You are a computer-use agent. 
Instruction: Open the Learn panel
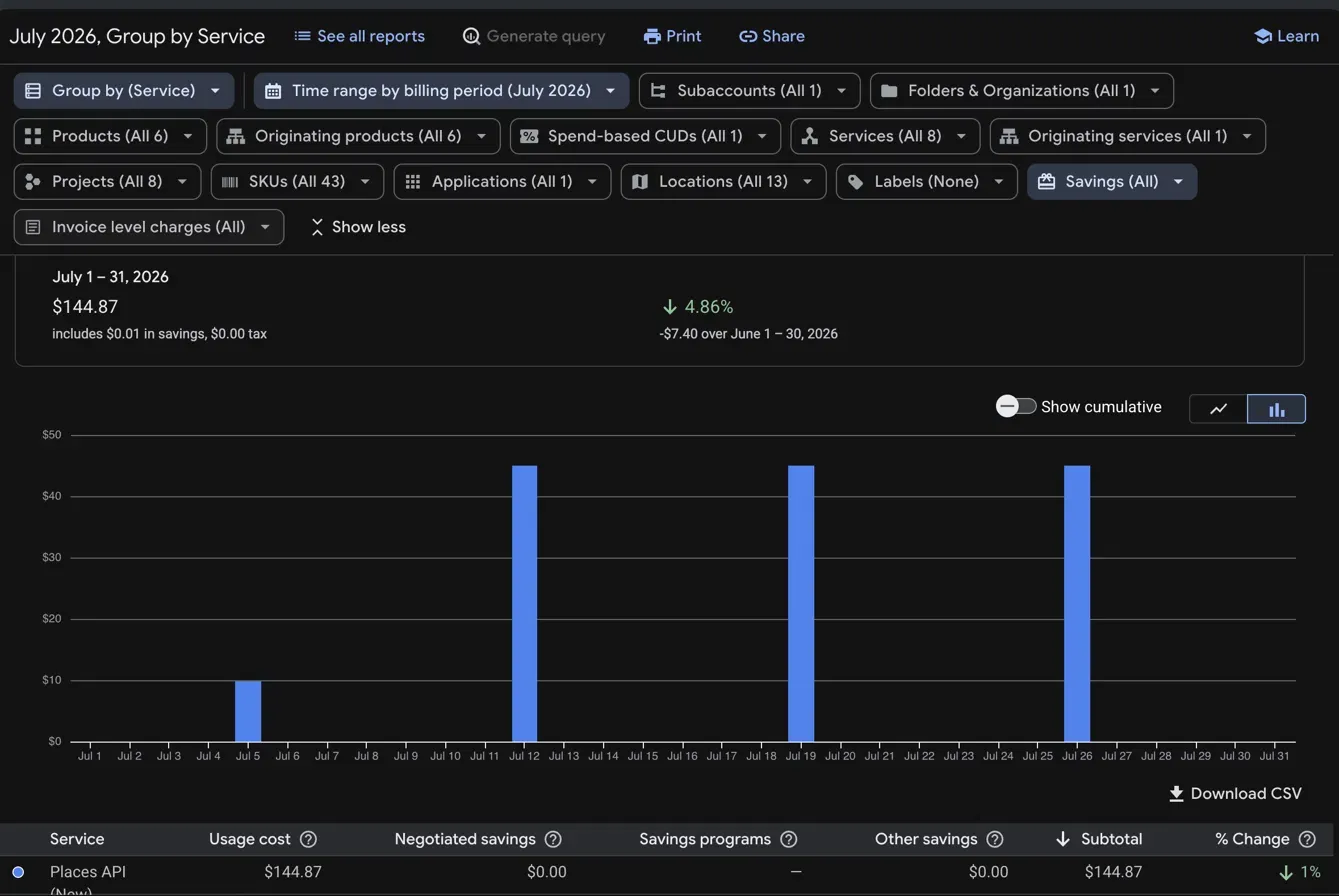[x=1286, y=36]
